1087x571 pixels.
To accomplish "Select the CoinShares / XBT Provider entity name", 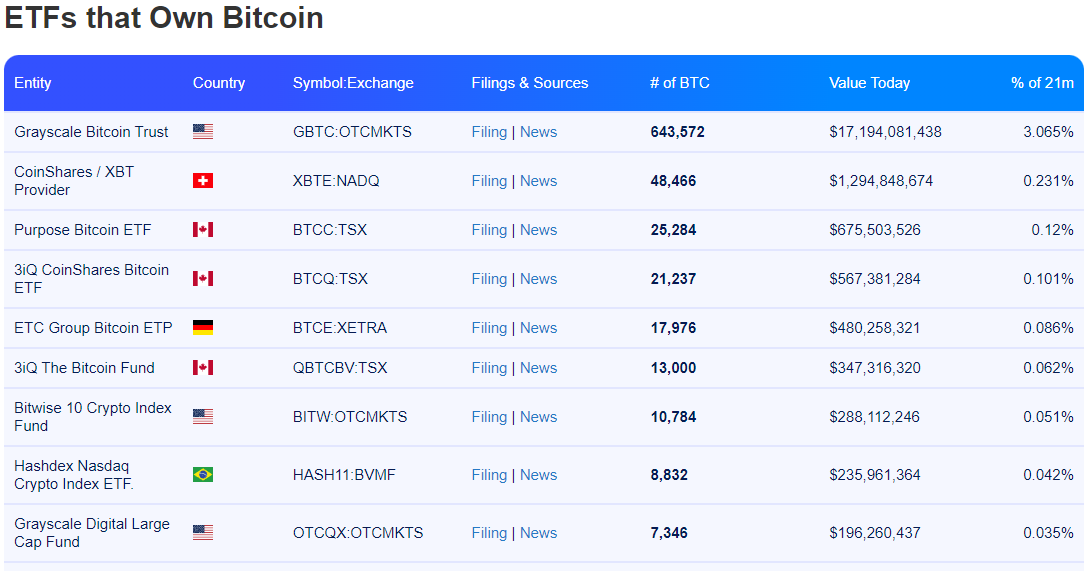I will 74,181.
